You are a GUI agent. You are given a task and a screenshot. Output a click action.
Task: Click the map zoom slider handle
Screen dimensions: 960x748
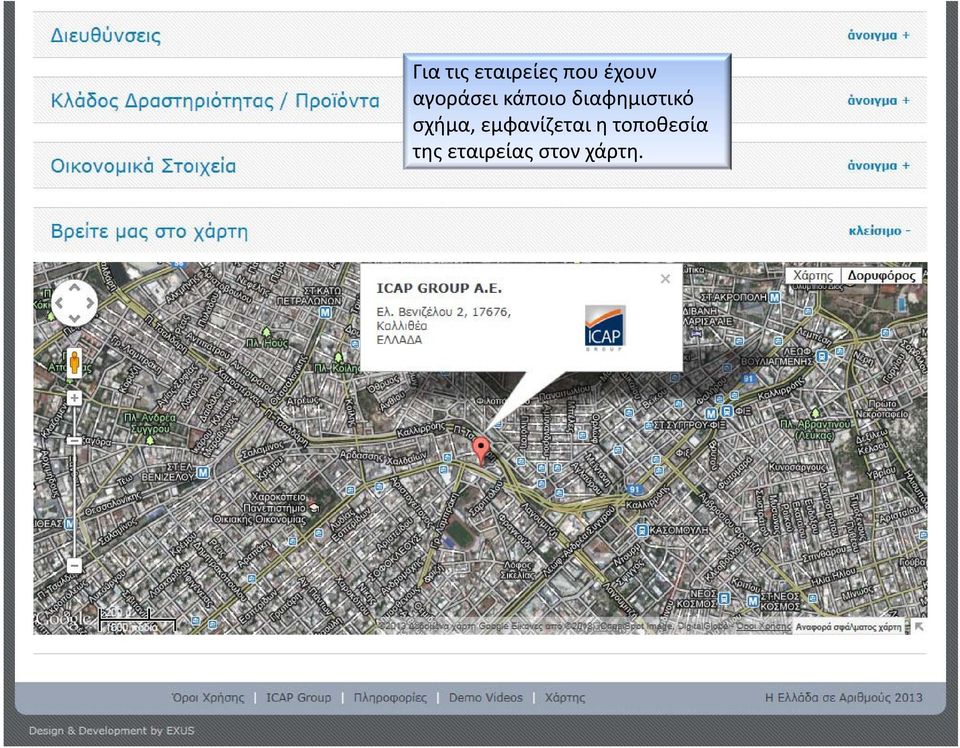coord(74,441)
